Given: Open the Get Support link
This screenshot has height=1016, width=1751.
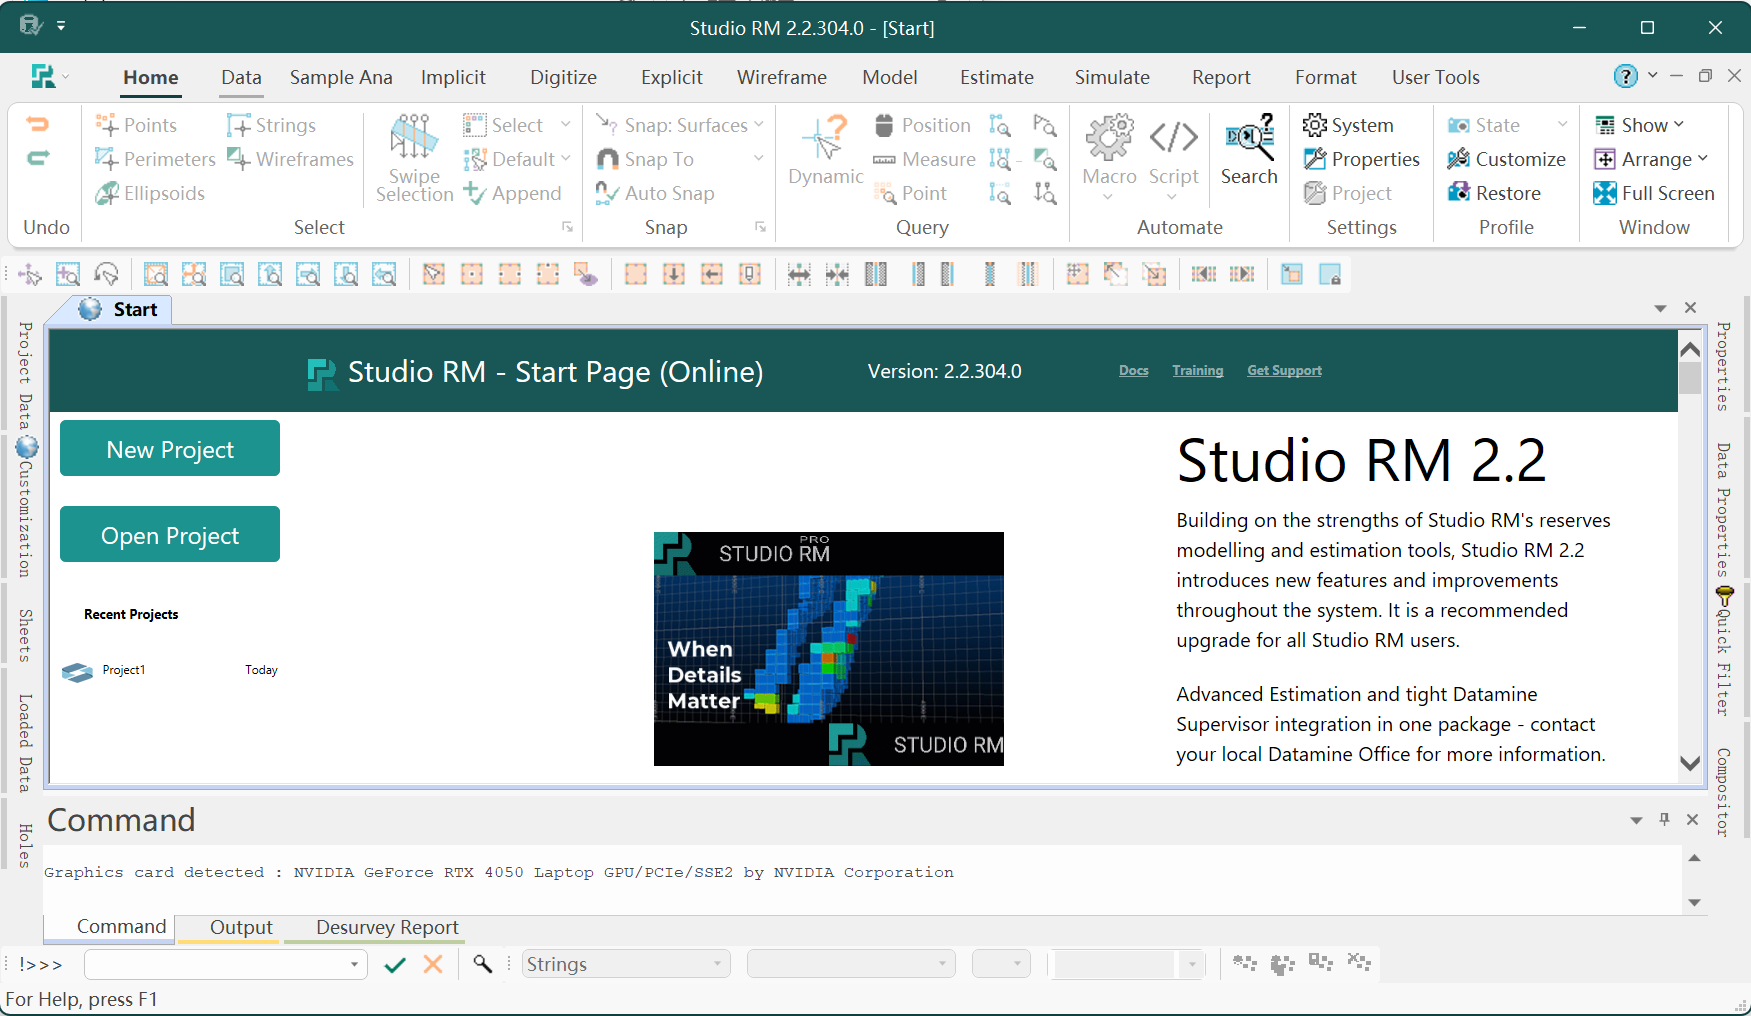Looking at the screenshot, I should (x=1284, y=370).
